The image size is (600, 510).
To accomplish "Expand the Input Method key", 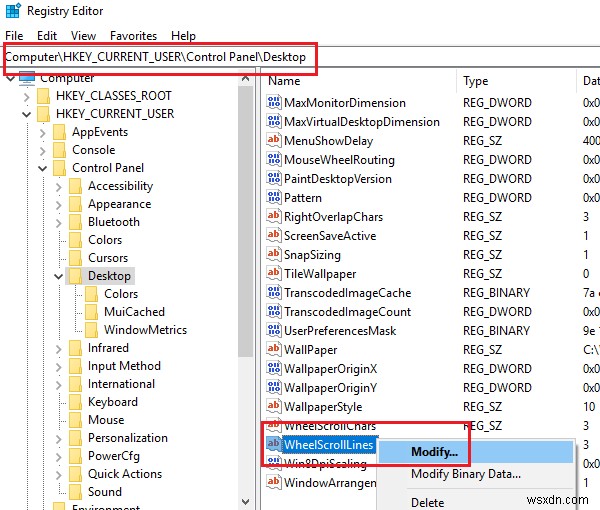I will [x=59, y=367].
